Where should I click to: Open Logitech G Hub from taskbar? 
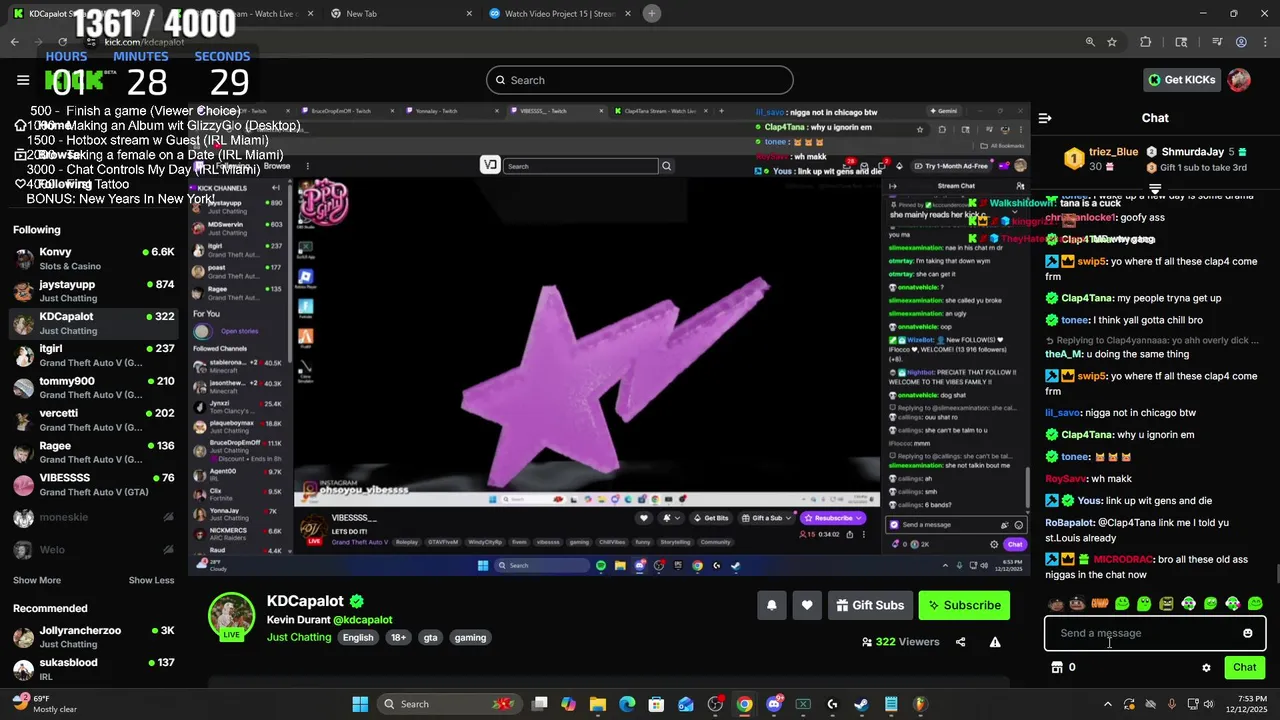tap(832, 704)
